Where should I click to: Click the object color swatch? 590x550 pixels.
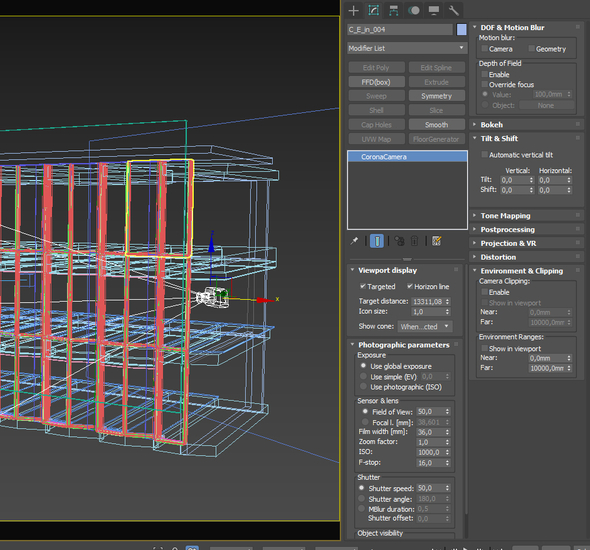tap(462, 29)
